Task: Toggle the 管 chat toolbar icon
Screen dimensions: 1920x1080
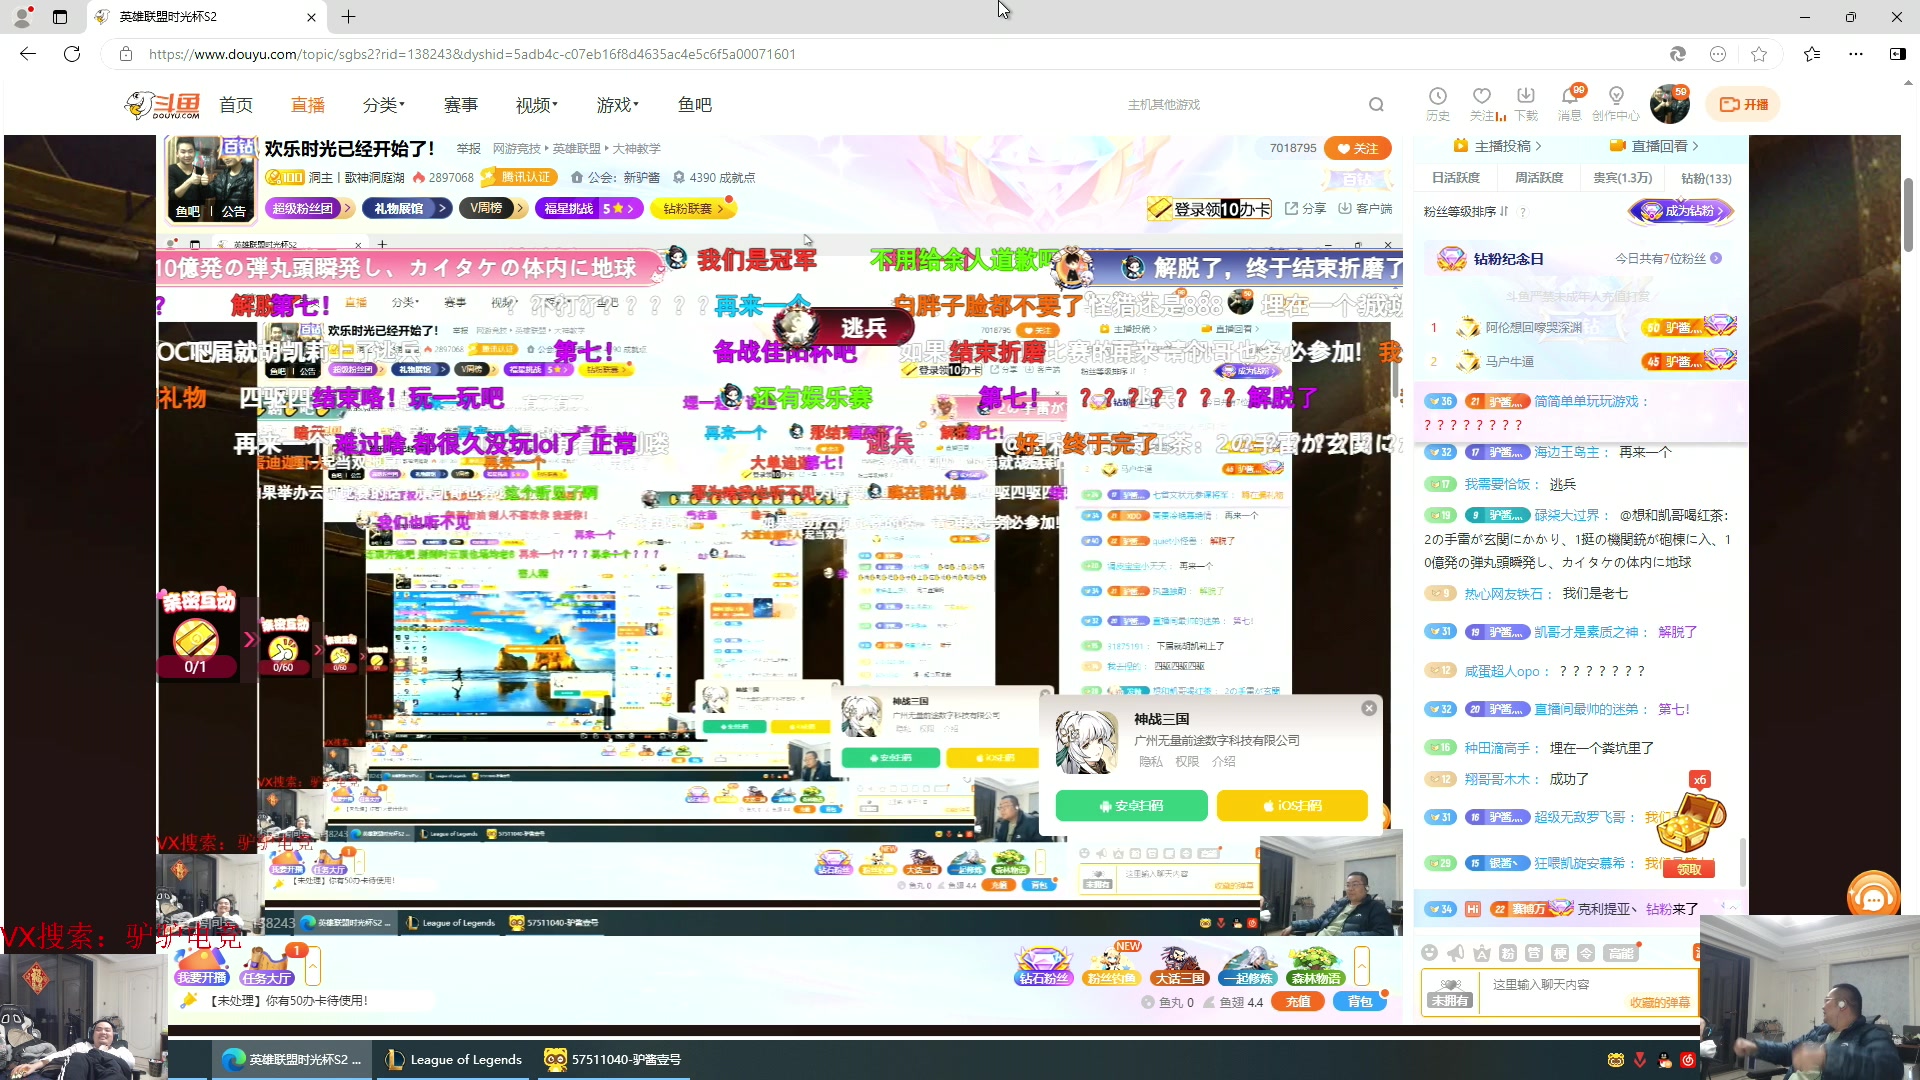Action: click(1534, 953)
